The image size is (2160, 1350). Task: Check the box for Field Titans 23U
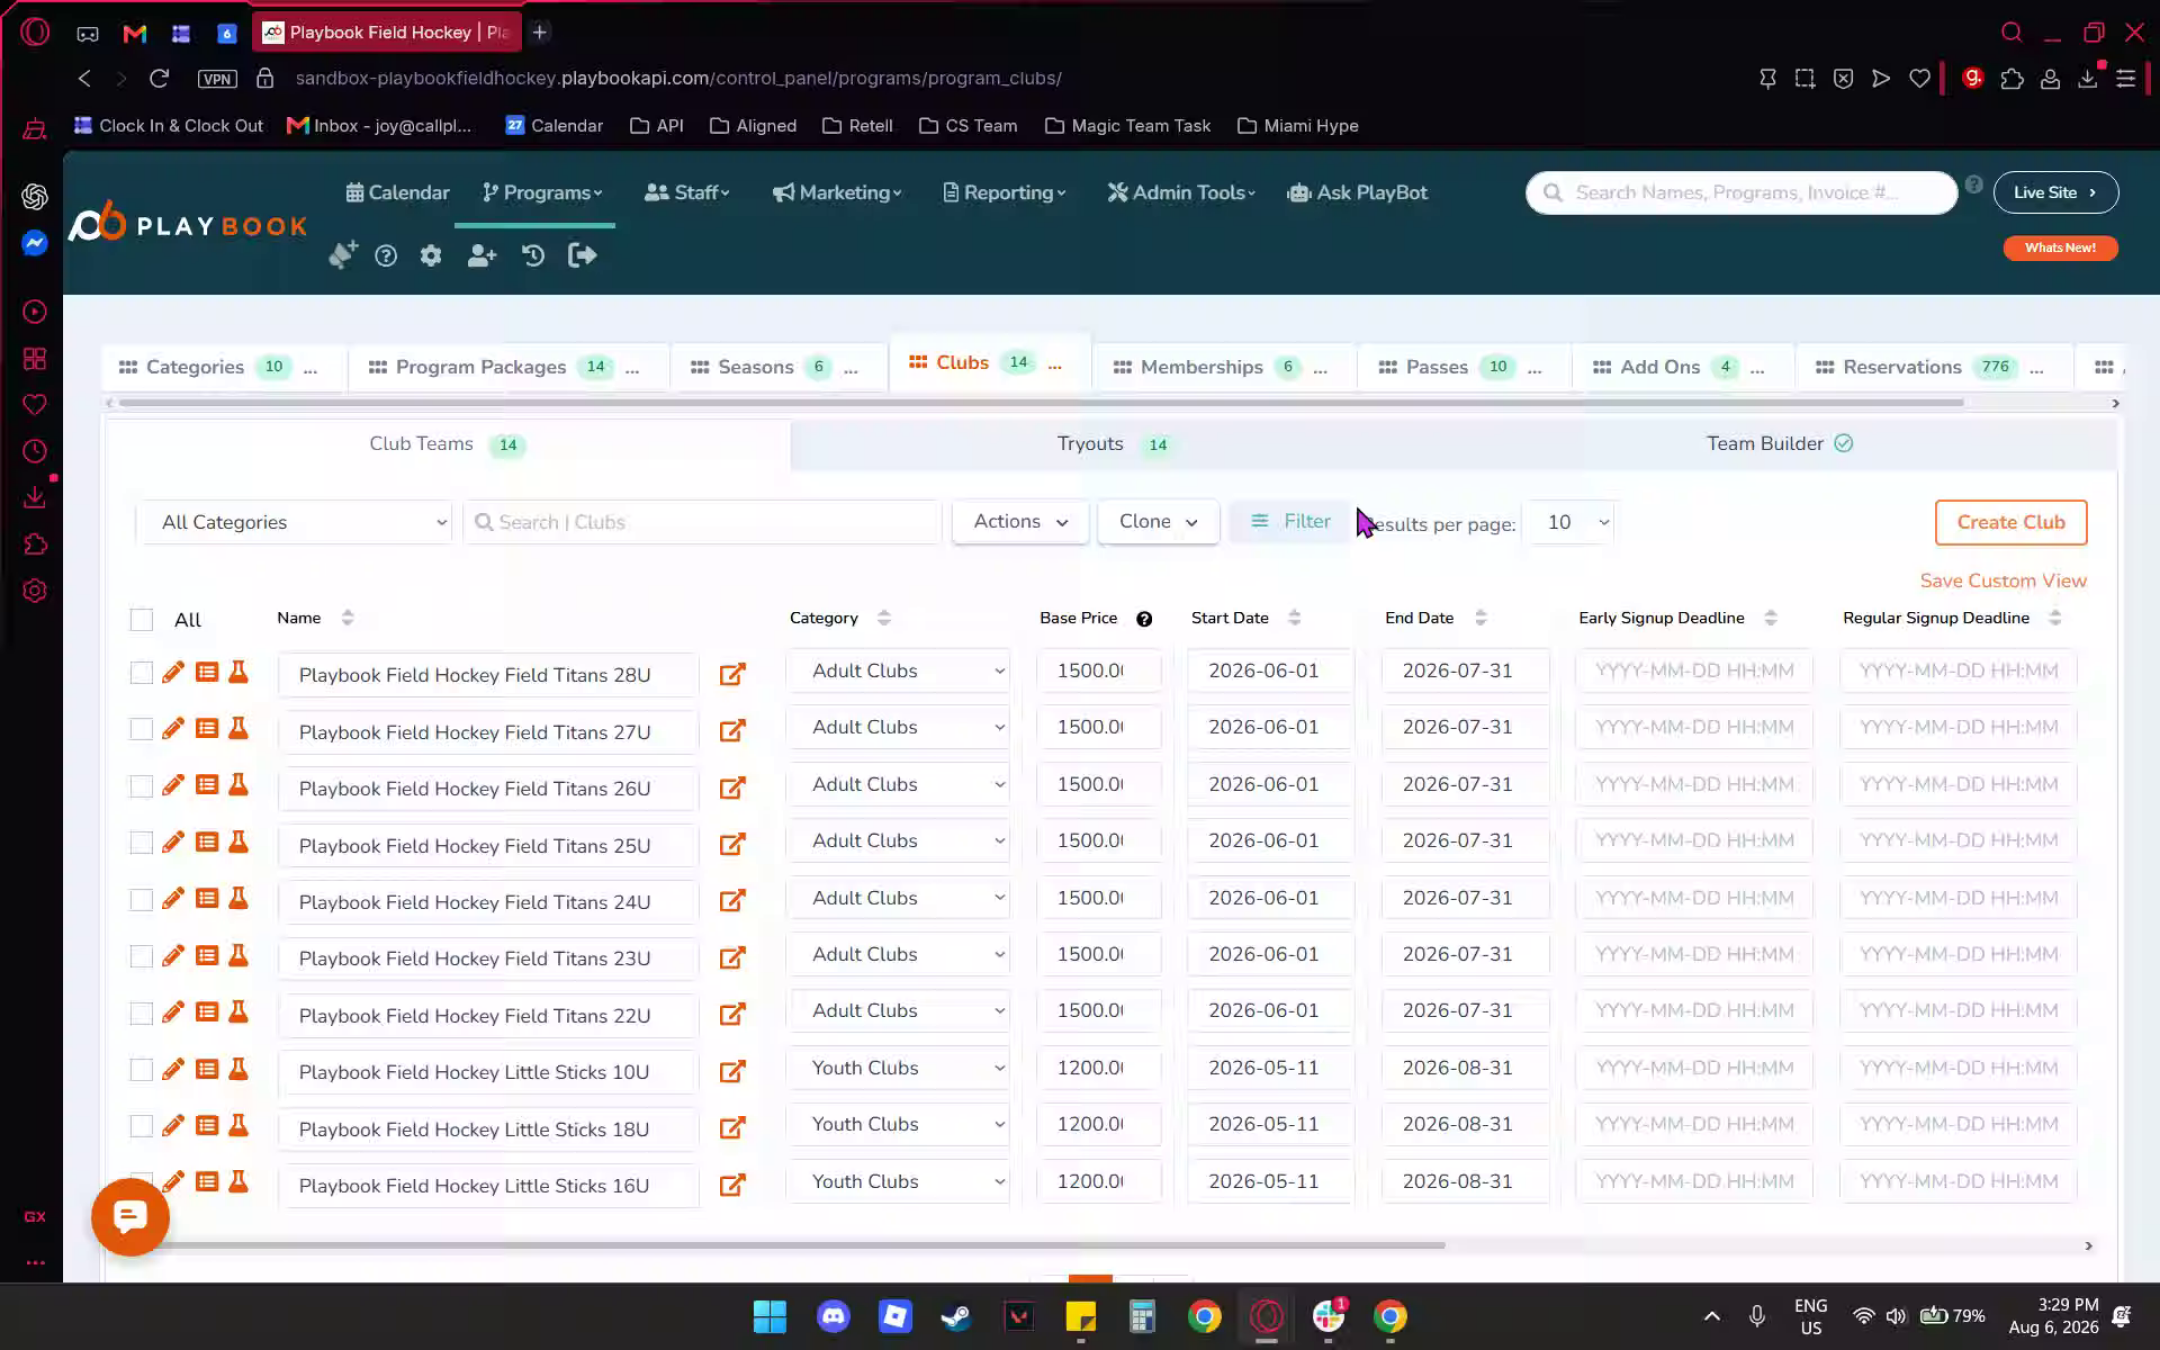click(x=141, y=956)
